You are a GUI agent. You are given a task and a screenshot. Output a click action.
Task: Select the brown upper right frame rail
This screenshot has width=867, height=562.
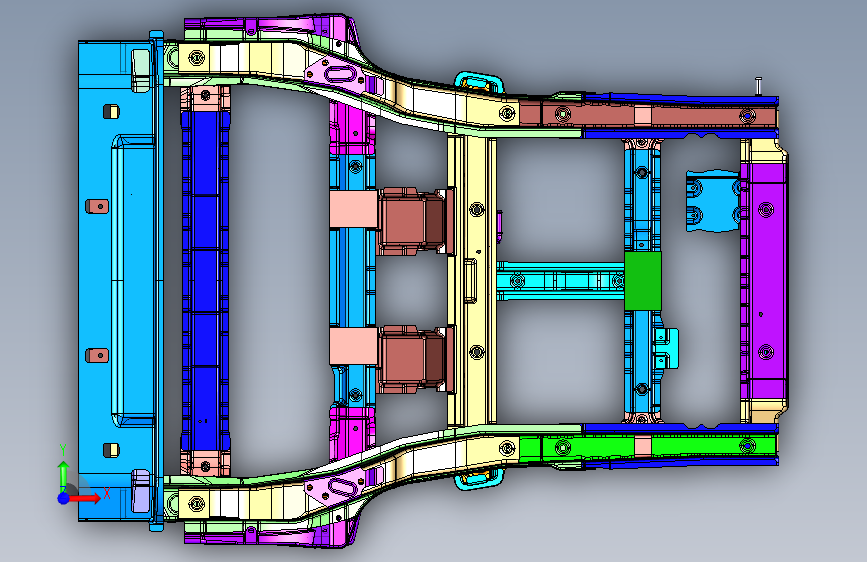click(x=648, y=116)
